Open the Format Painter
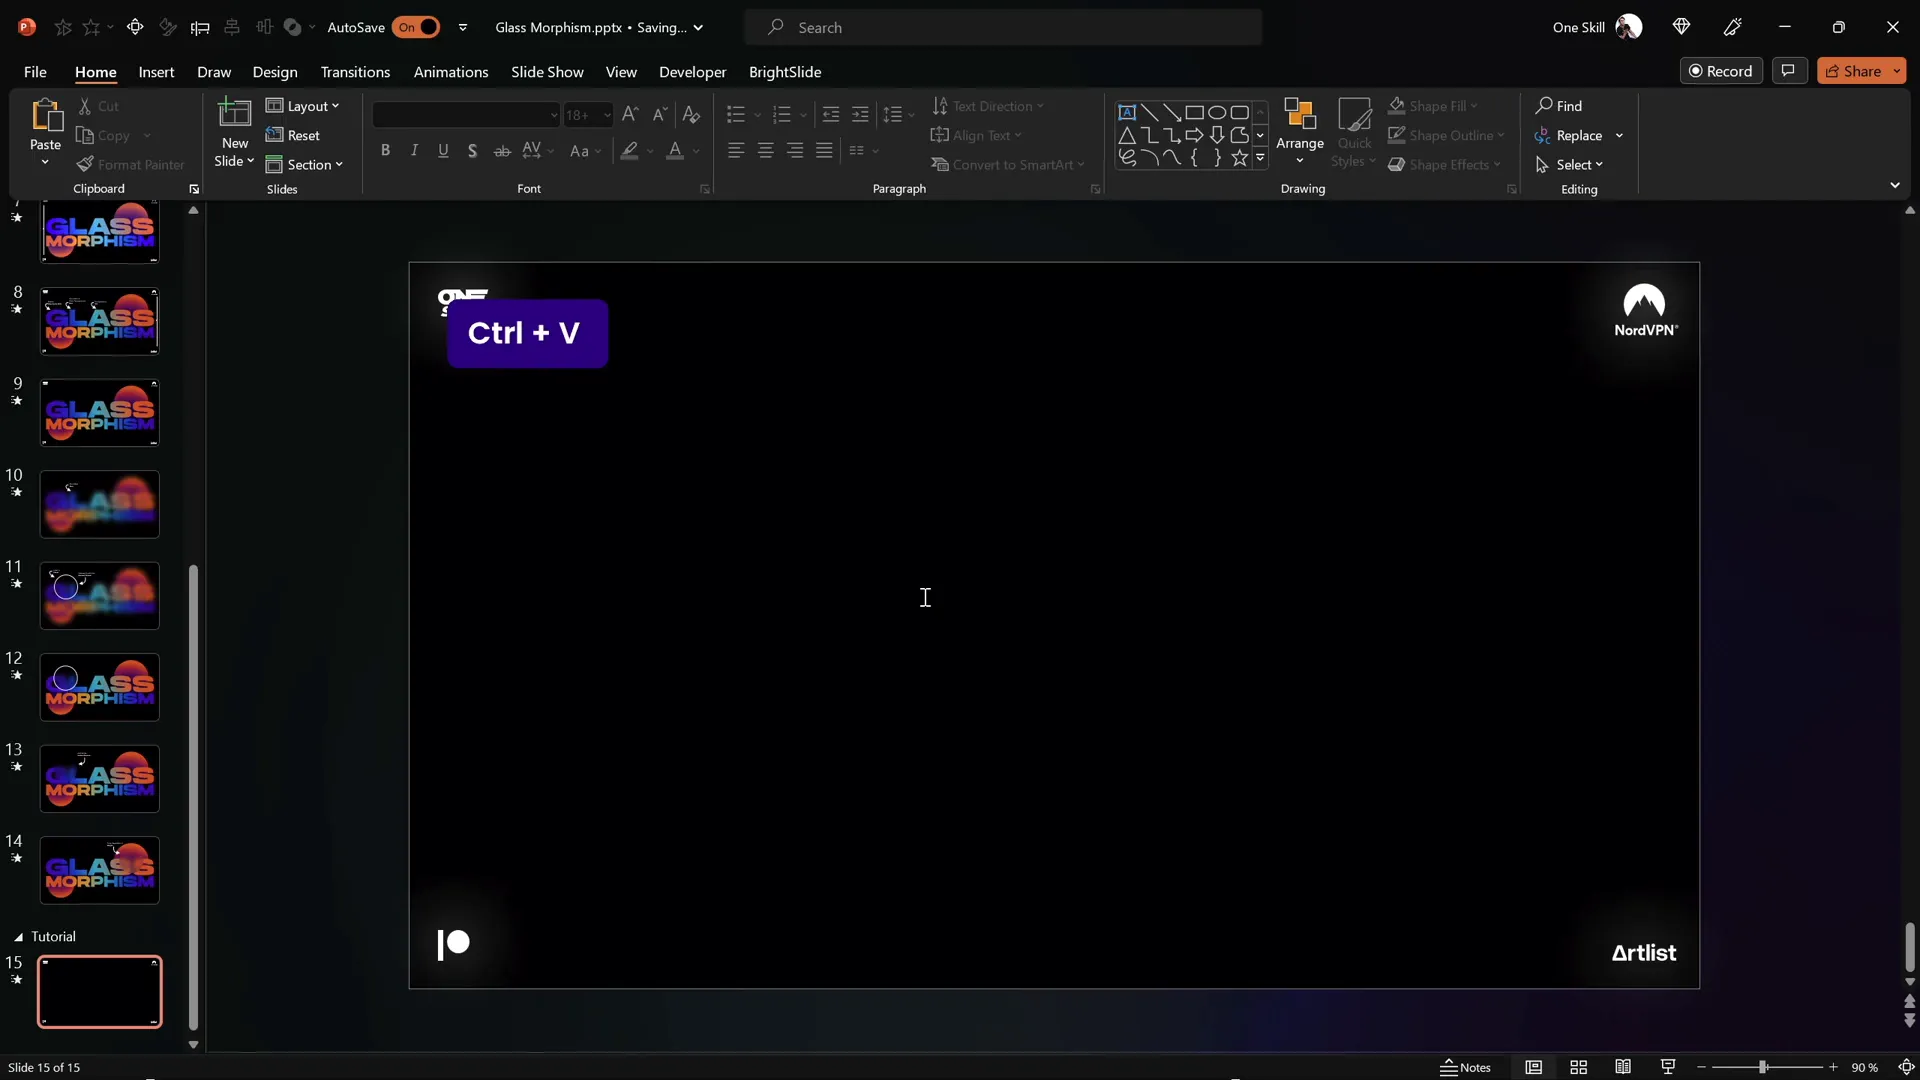The image size is (1920, 1080). coord(131,164)
